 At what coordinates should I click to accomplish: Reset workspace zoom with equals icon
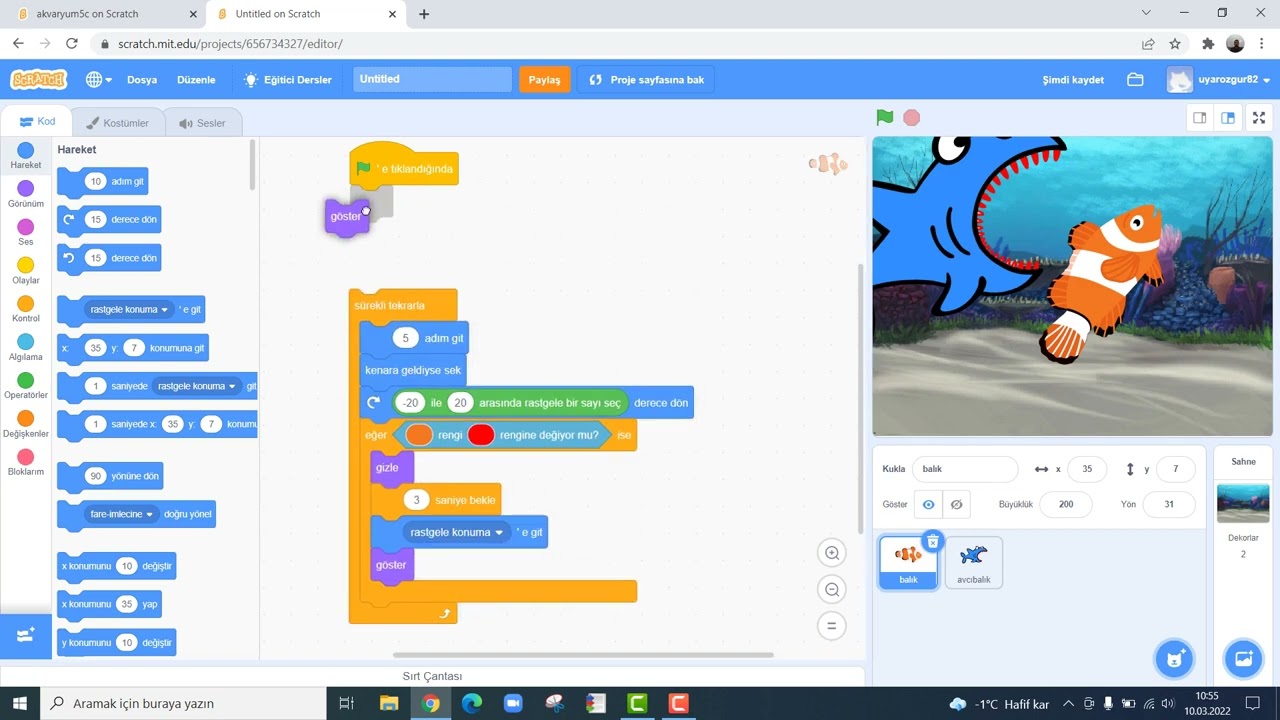[831, 627]
